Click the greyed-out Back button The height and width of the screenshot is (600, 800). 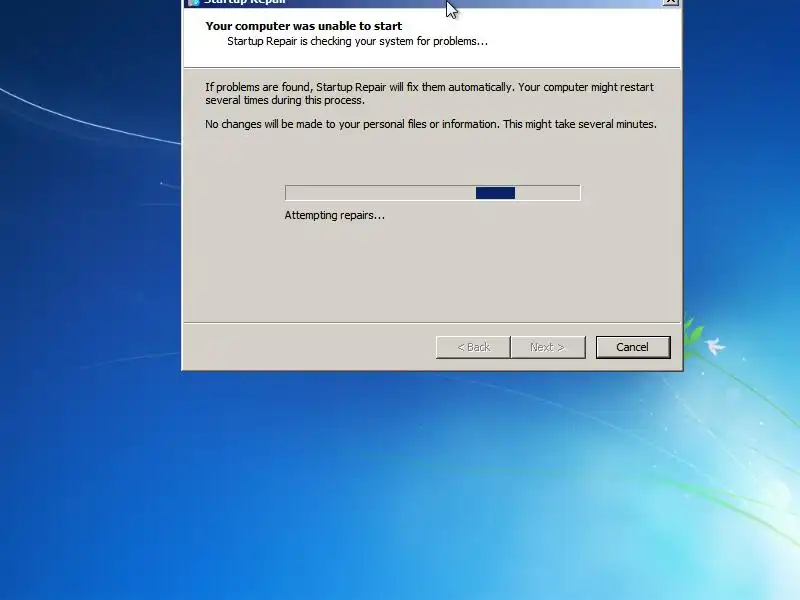[x=473, y=347]
